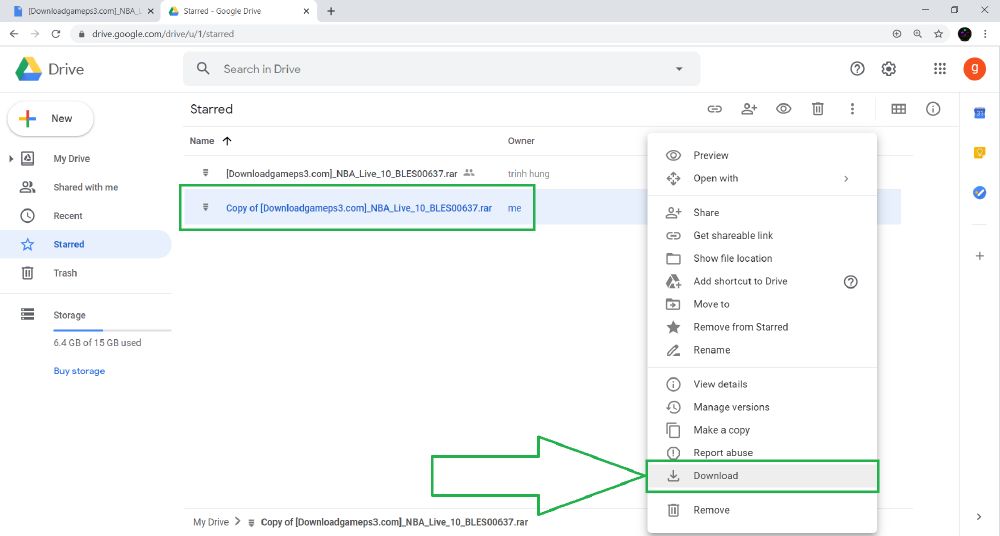Choose Download in context menu
The width and height of the screenshot is (1000, 536).
[762, 476]
